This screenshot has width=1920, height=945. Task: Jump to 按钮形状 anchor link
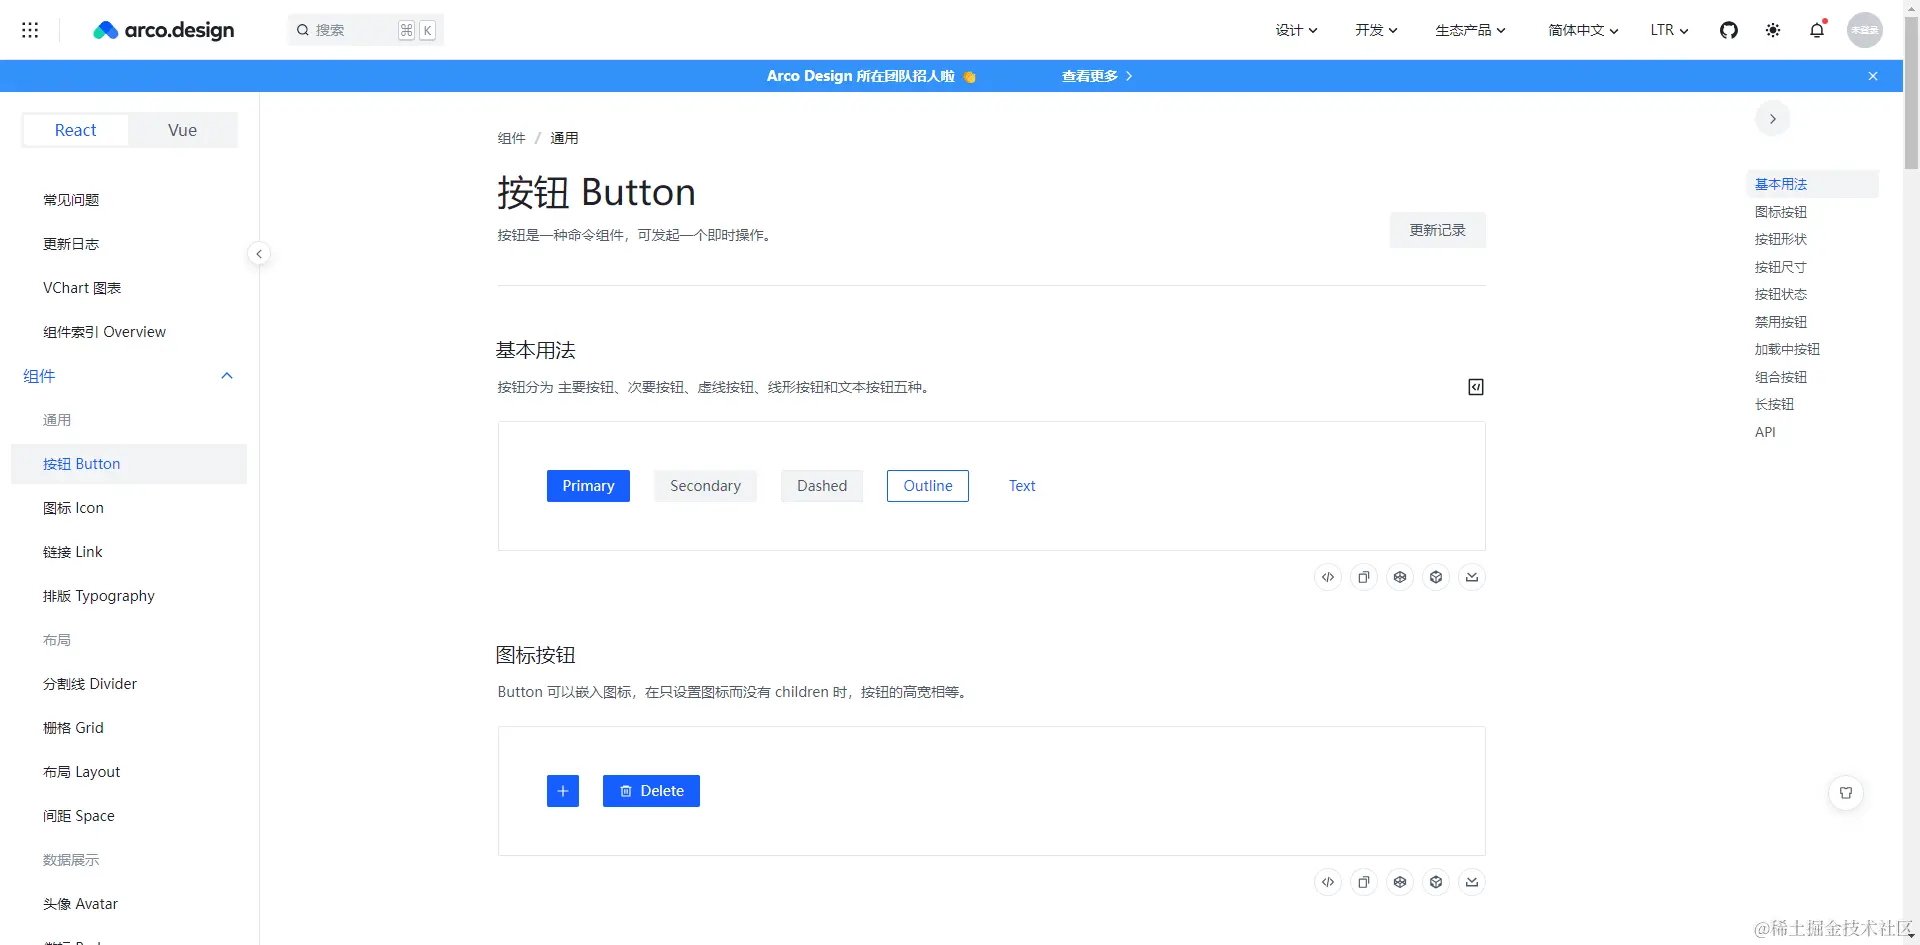point(1781,239)
